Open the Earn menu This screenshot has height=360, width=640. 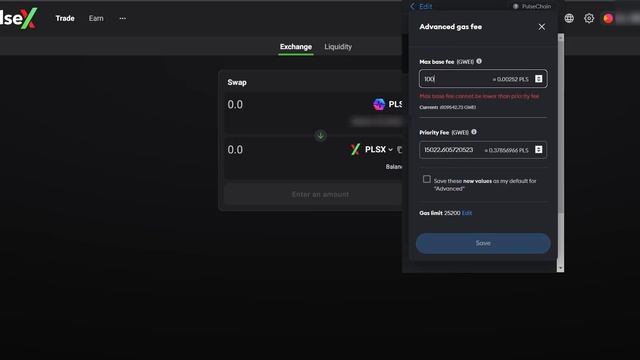click(96, 18)
